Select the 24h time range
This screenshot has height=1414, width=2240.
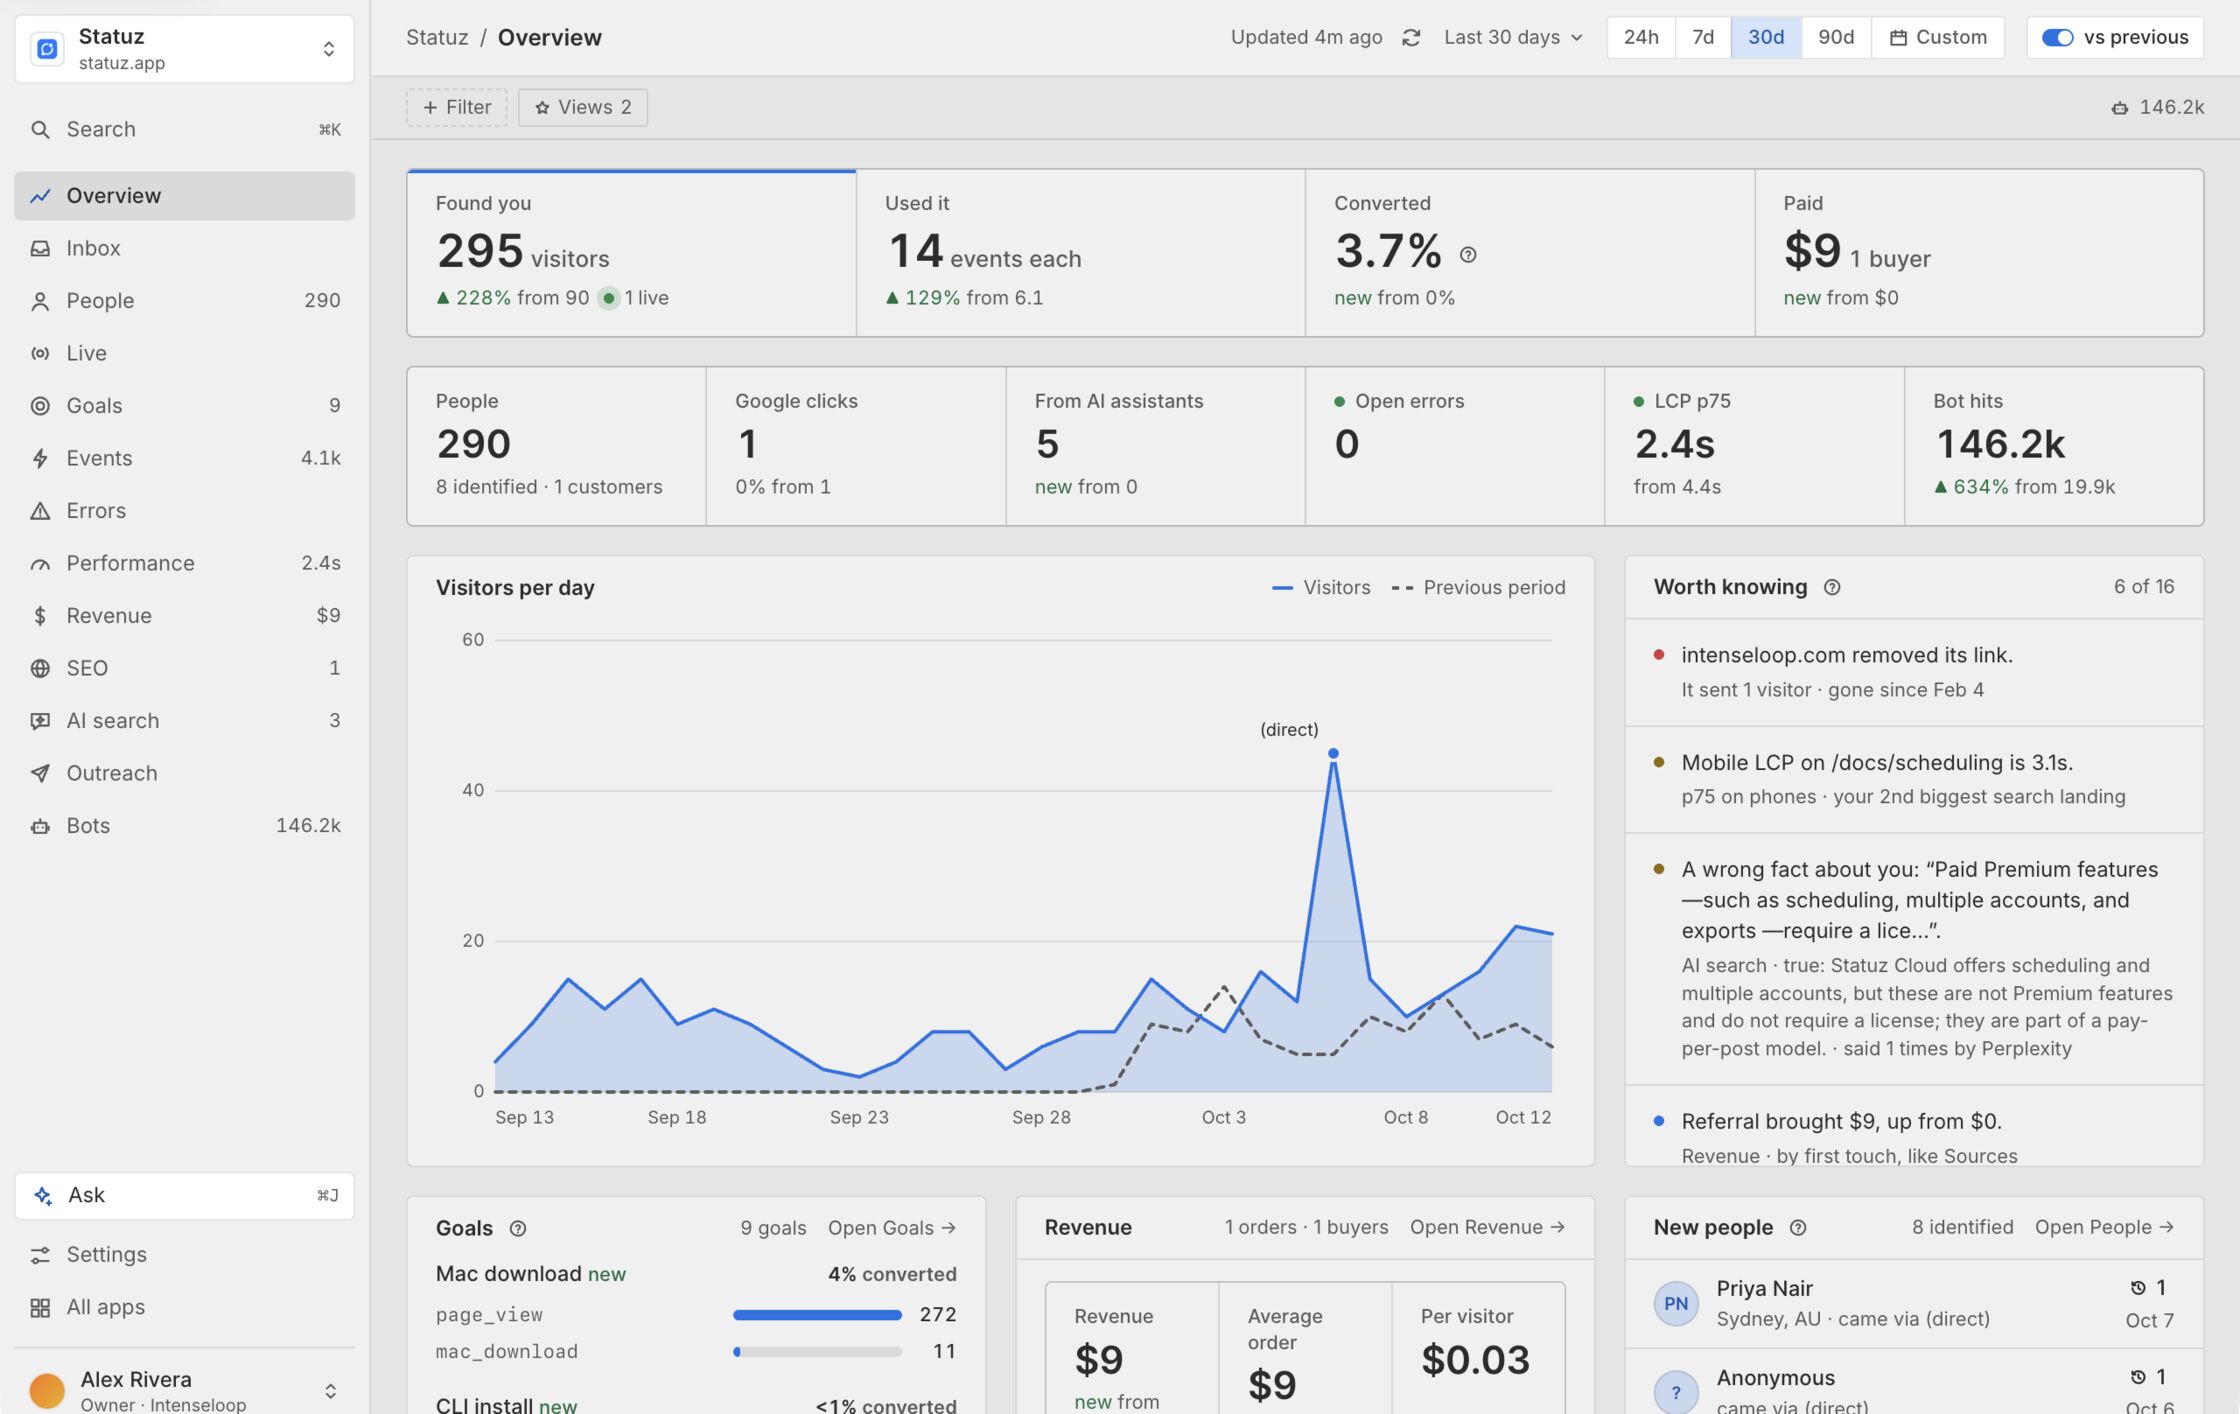tap(1641, 38)
